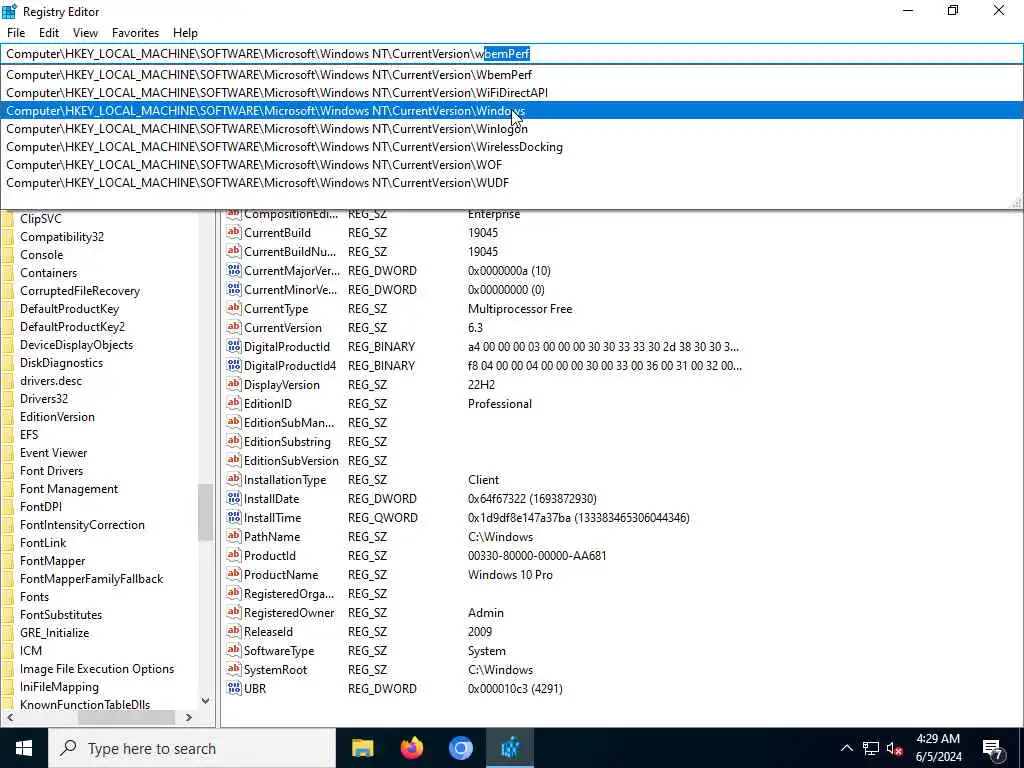Select the WbemPerf path suggestion
The height and width of the screenshot is (768, 1024).
(x=512, y=74)
